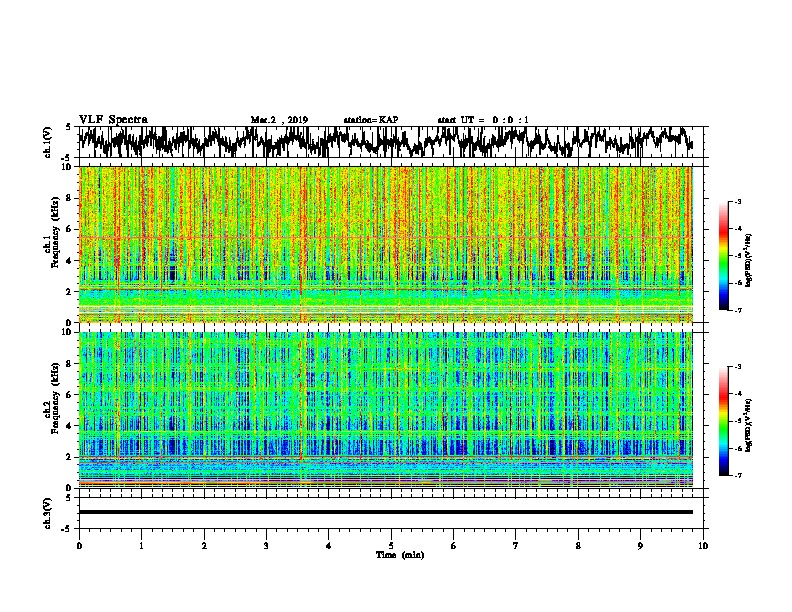Image resolution: width=792 pixels, height=612 pixels.
Task: Click the ch.2 frequency axis tick "8"
Action: point(68,363)
